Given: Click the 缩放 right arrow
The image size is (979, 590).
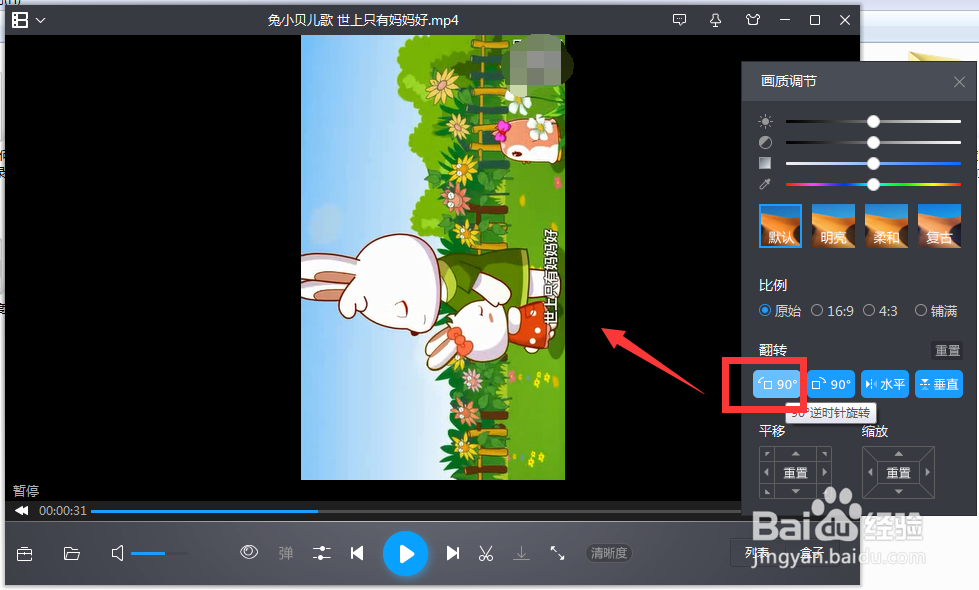Looking at the screenshot, I should [928, 473].
